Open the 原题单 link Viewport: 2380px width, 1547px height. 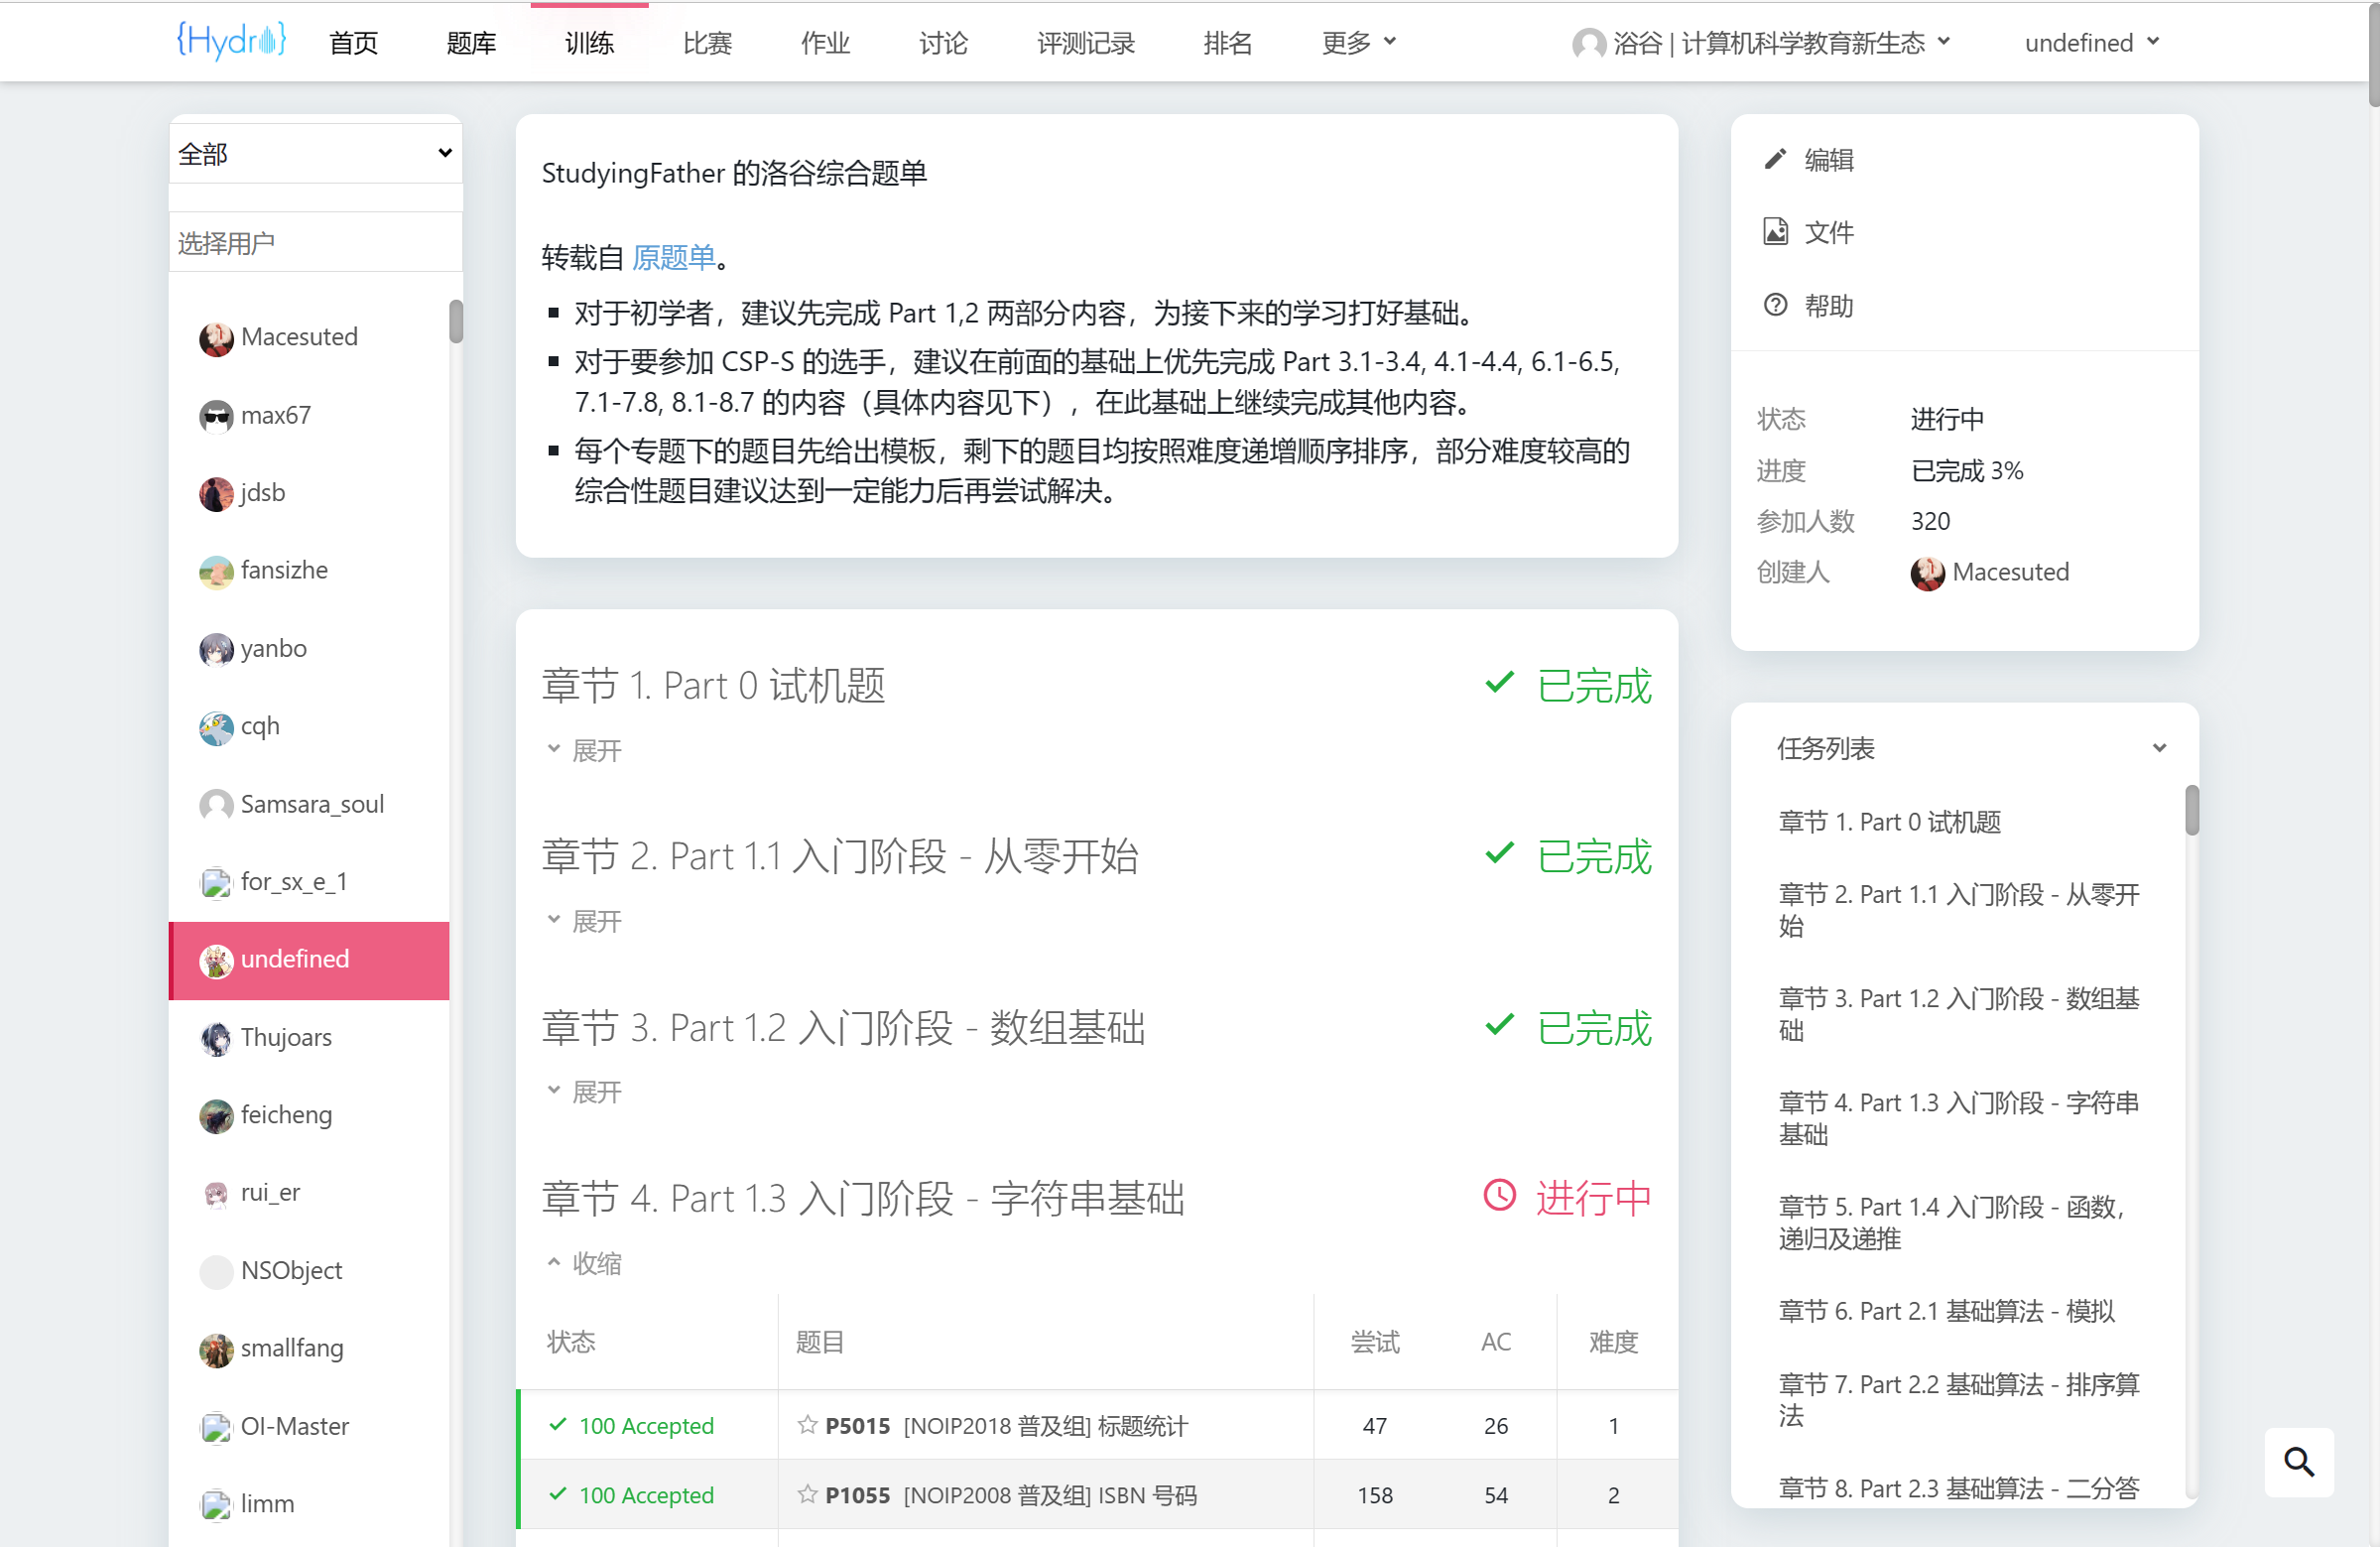pyautogui.click(x=673, y=258)
